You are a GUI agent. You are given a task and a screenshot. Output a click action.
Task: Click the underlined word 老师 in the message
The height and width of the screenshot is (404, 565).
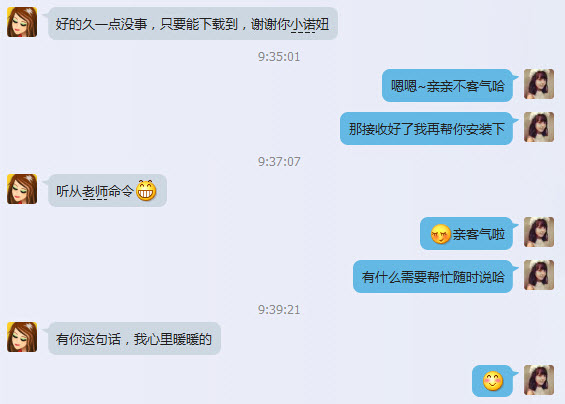click(x=95, y=191)
